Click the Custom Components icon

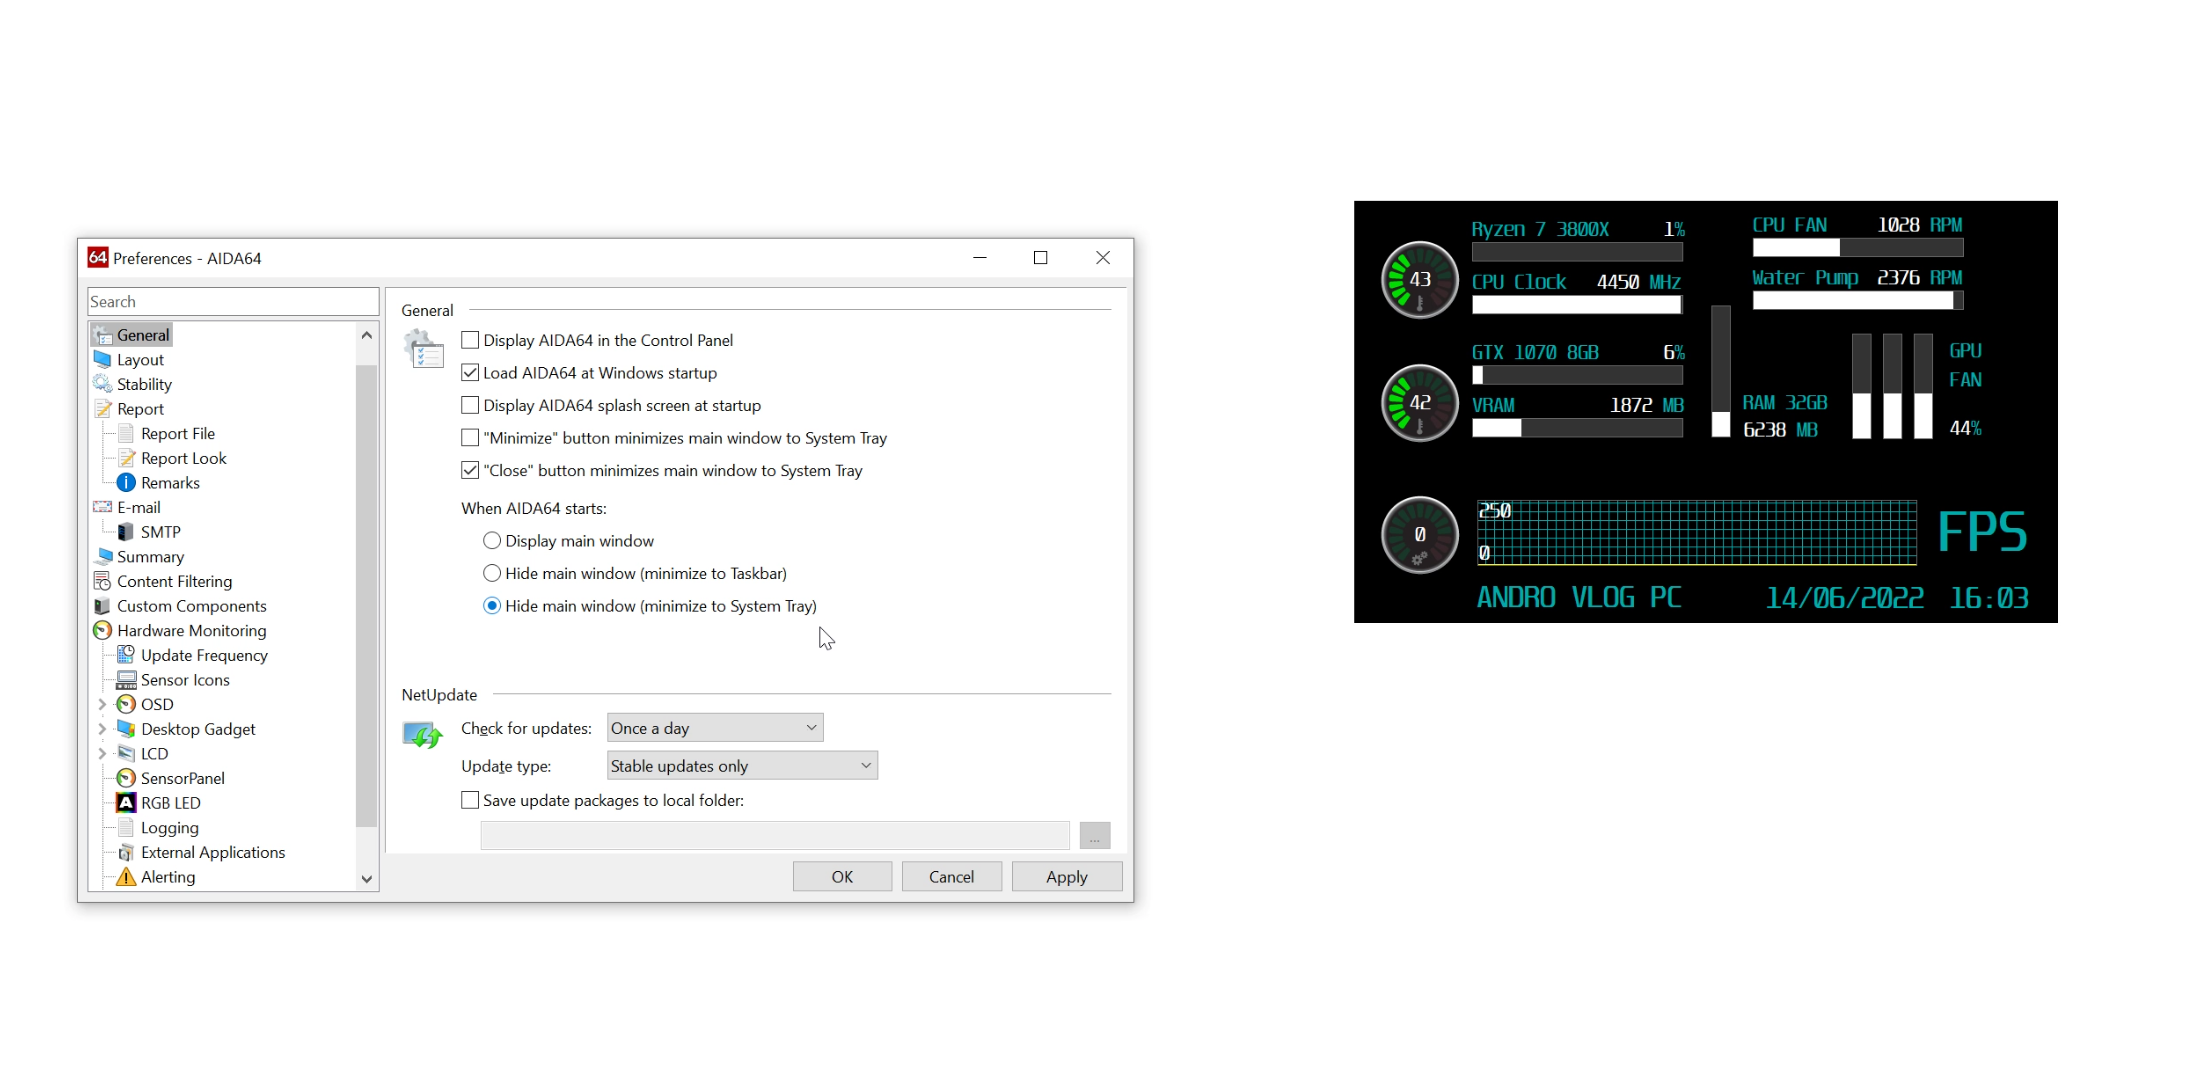(x=102, y=606)
